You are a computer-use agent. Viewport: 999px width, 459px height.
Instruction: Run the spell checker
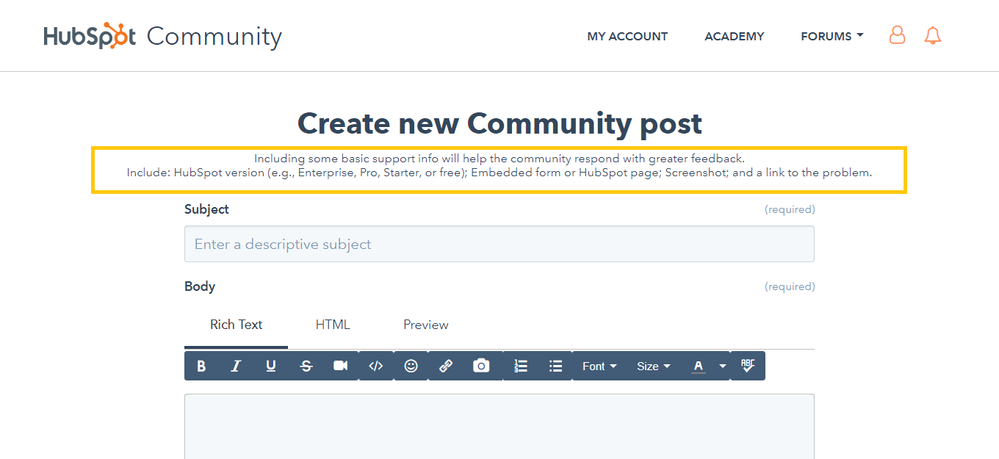[748, 366]
